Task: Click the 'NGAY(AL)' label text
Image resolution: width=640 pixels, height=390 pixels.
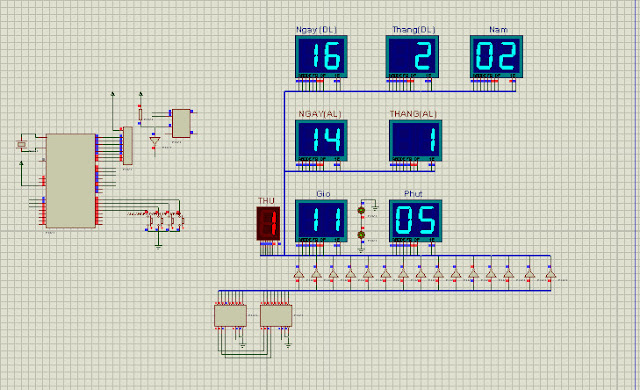Action: [320, 114]
